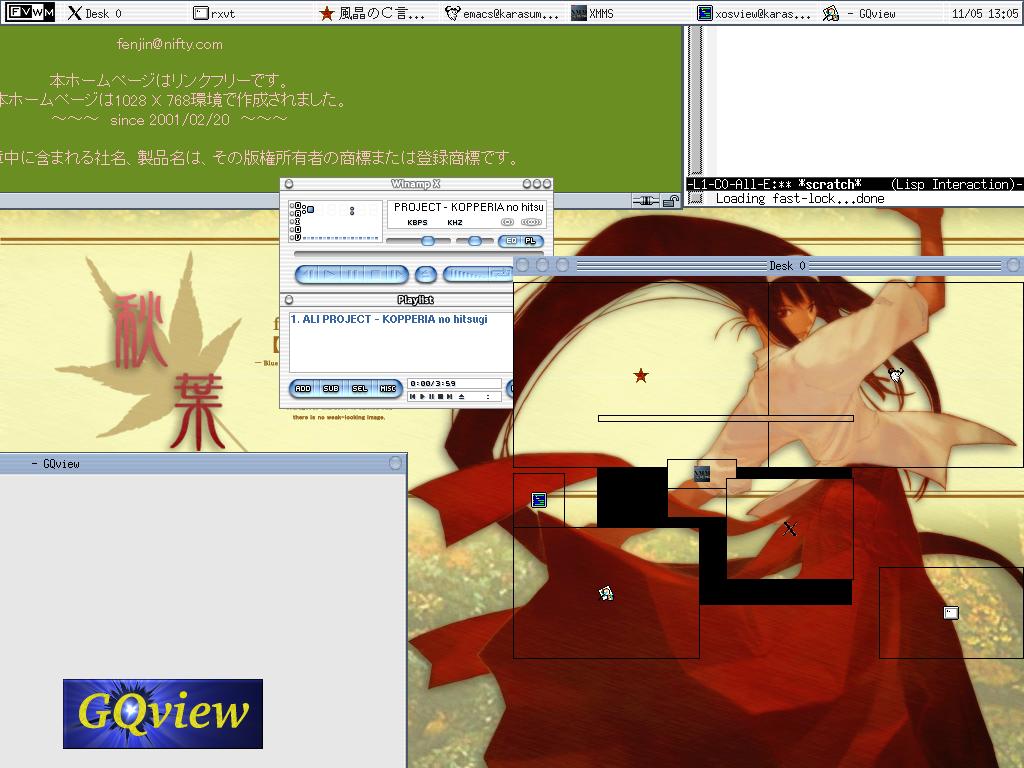Screen dimensions: 1024x768
Task: Click the fenjin@nifty.com email link
Action: (x=170, y=44)
